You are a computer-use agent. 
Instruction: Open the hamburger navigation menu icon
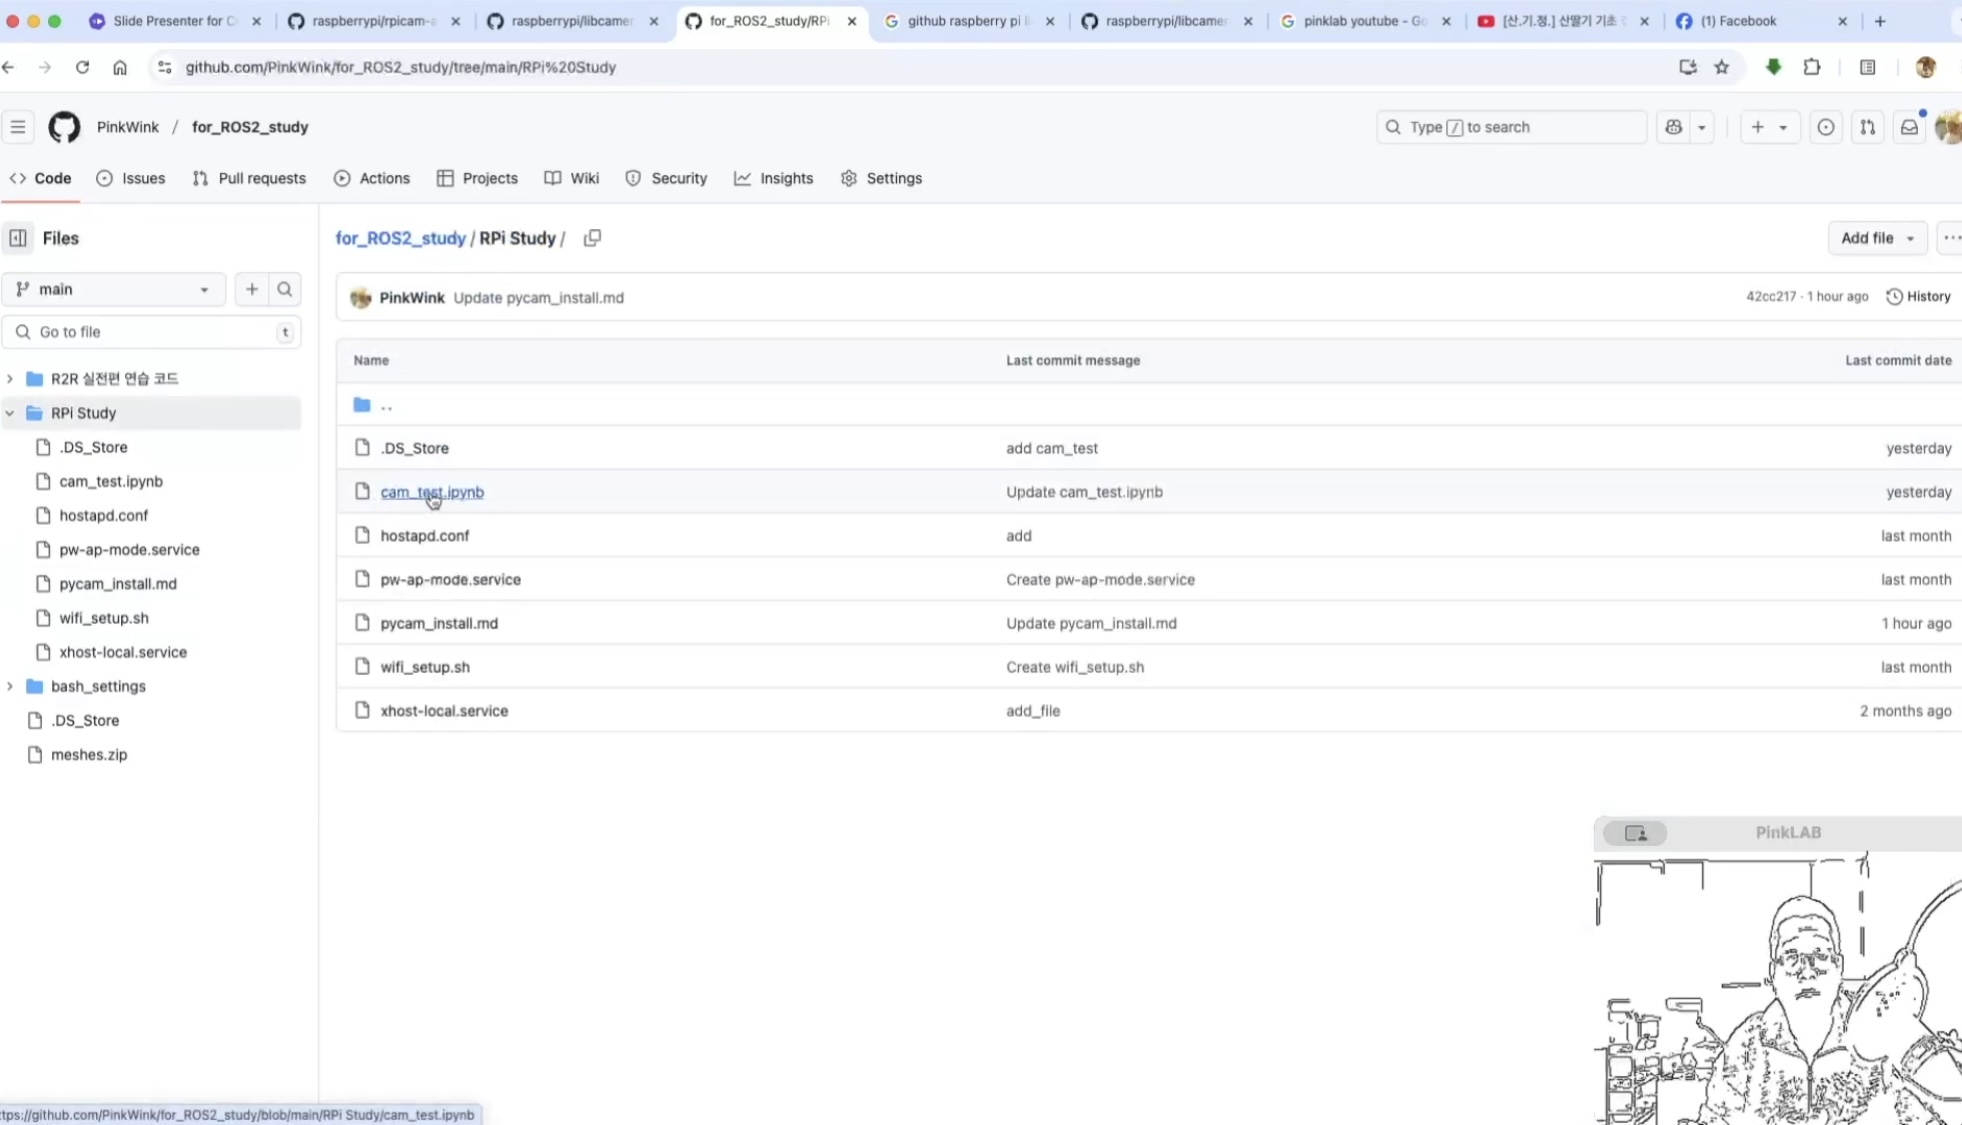pos(18,127)
